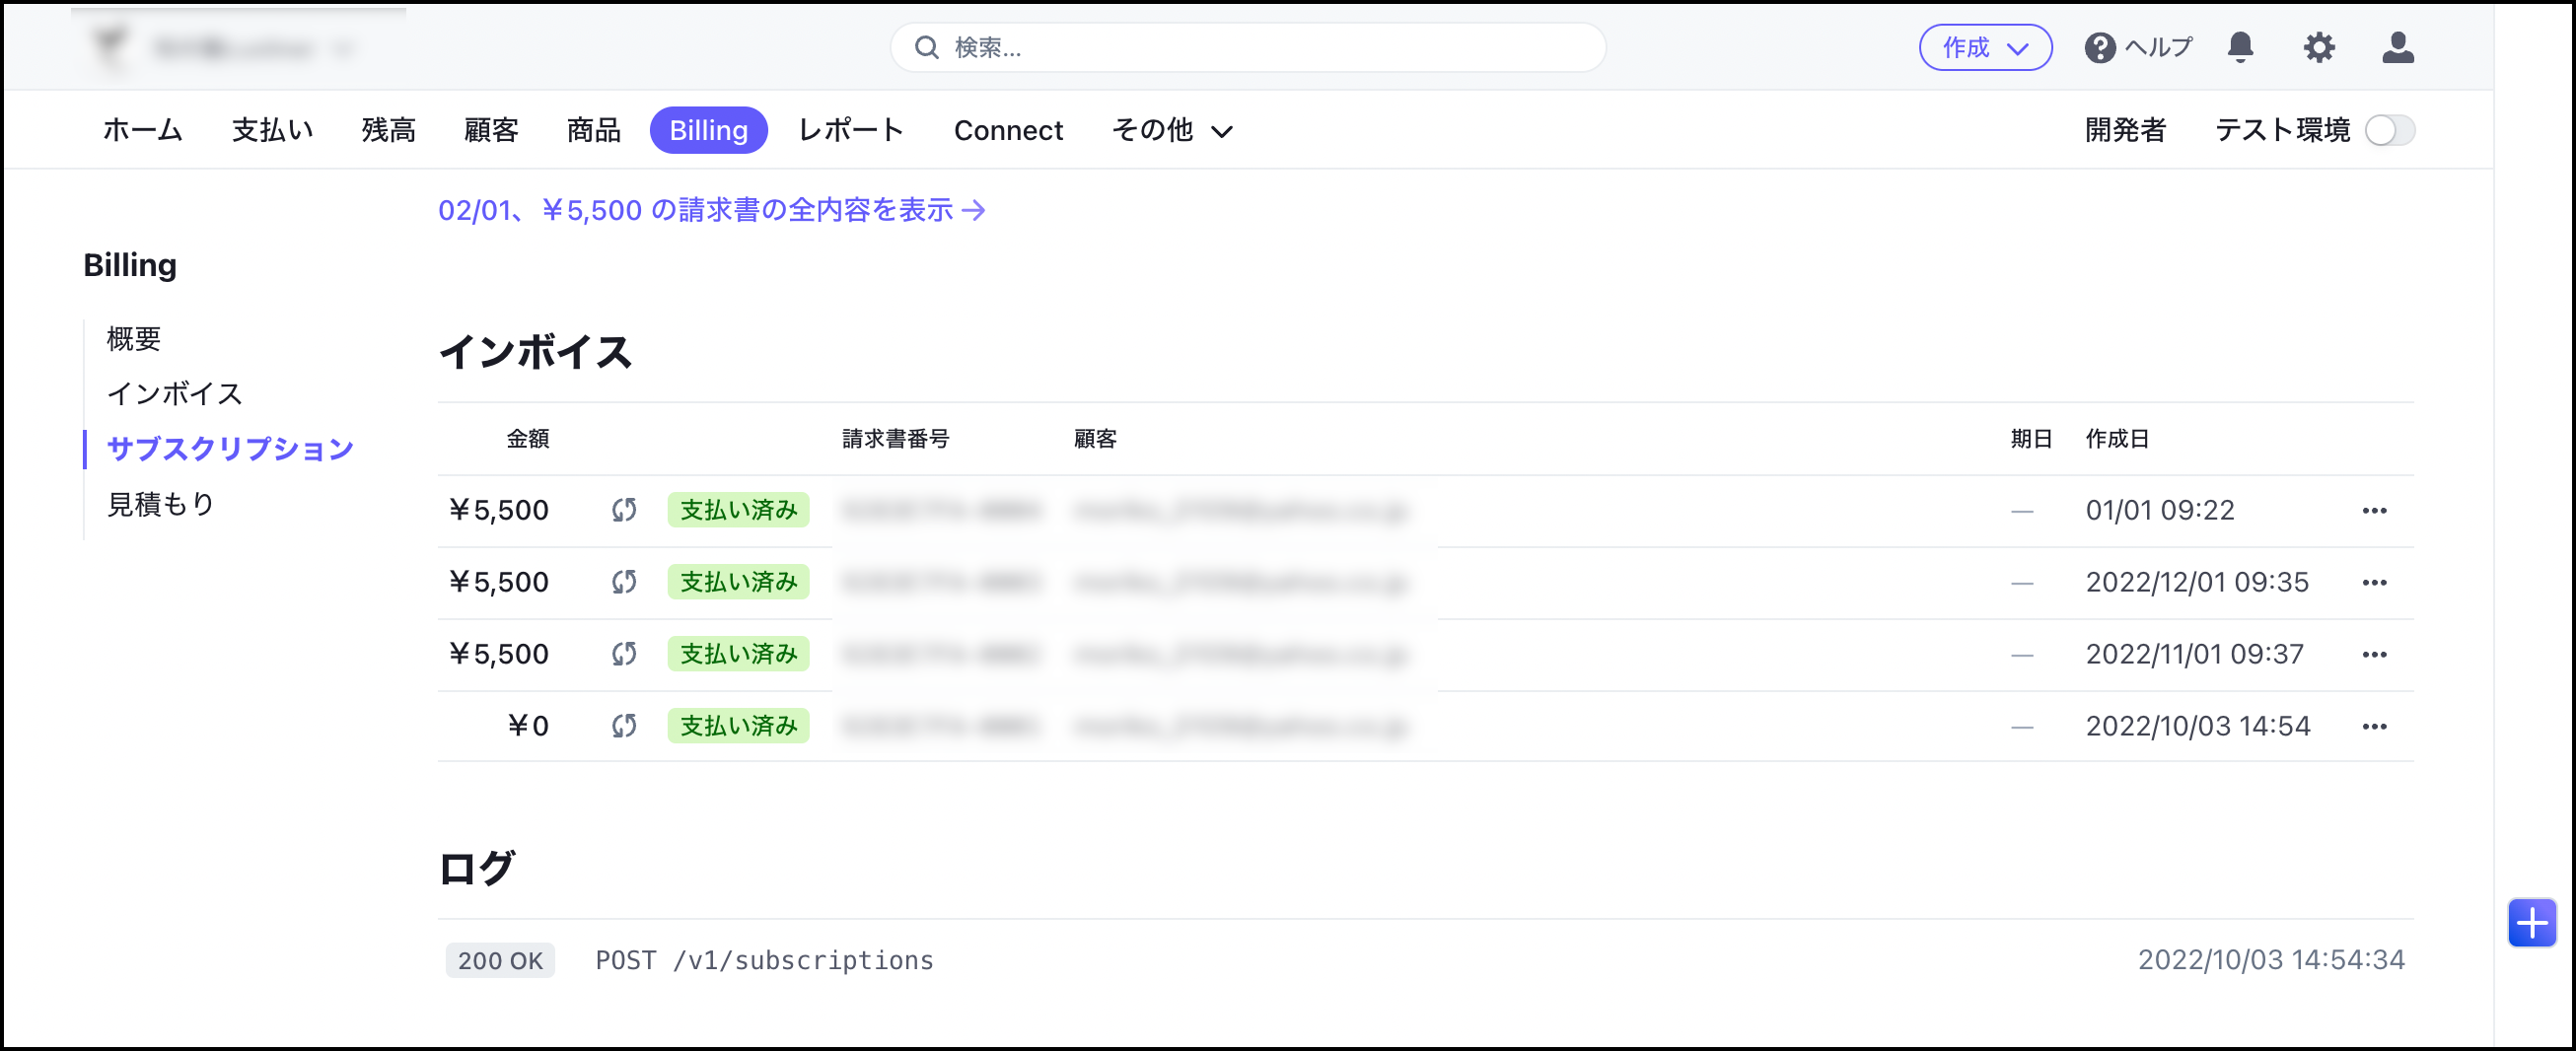Screen dimensions: 2576x1051
Task: Click the user profile icon
Action: click(2397, 47)
